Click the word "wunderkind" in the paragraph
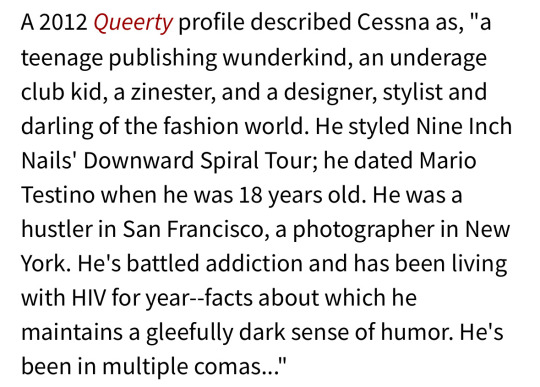The width and height of the screenshot is (540, 387). pyautogui.click(x=285, y=57)
